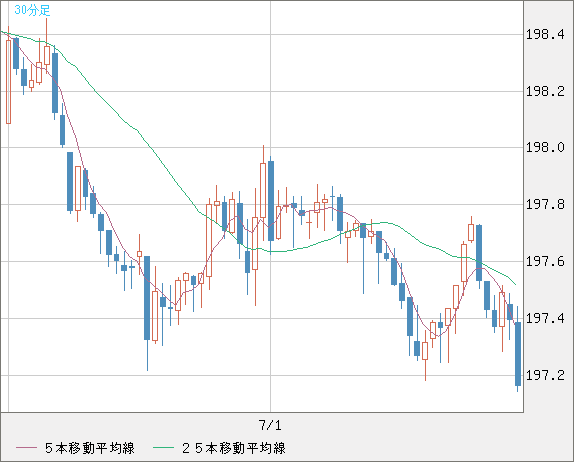This screenshot has width=574, height=462.
Task: Click the 198.0 price axis label
Action: [545, 148]
